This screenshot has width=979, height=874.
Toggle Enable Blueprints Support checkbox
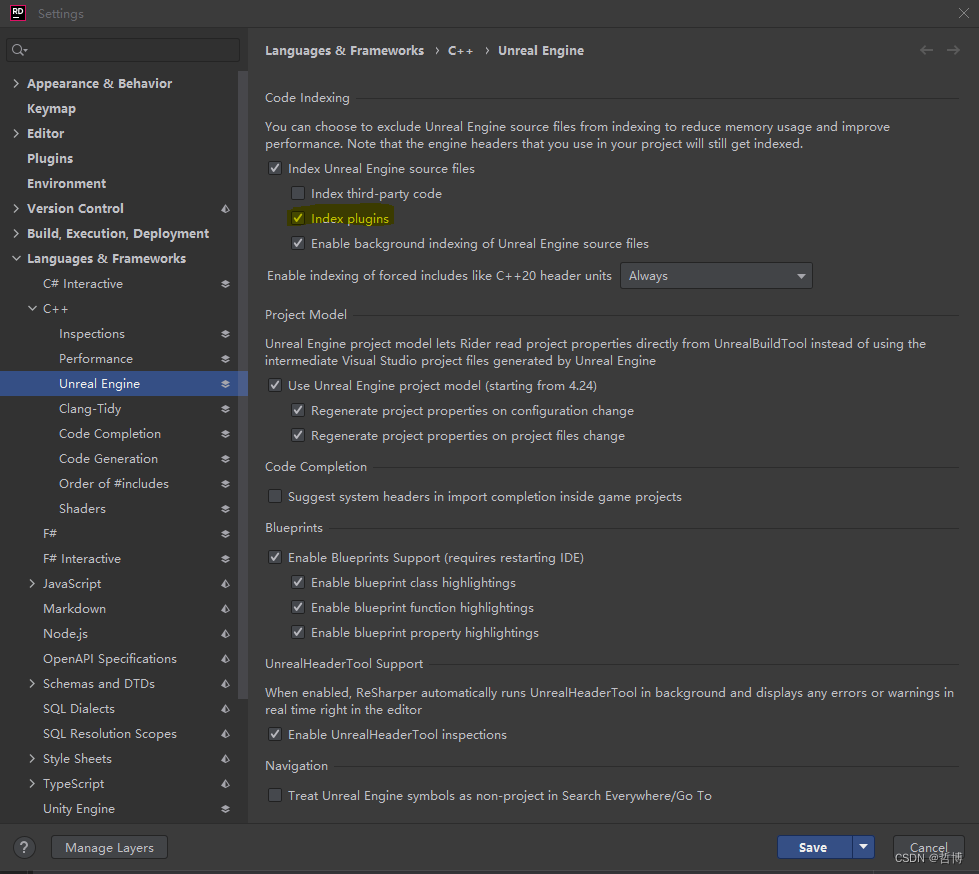pyautogui.click(x=275, y=557)
